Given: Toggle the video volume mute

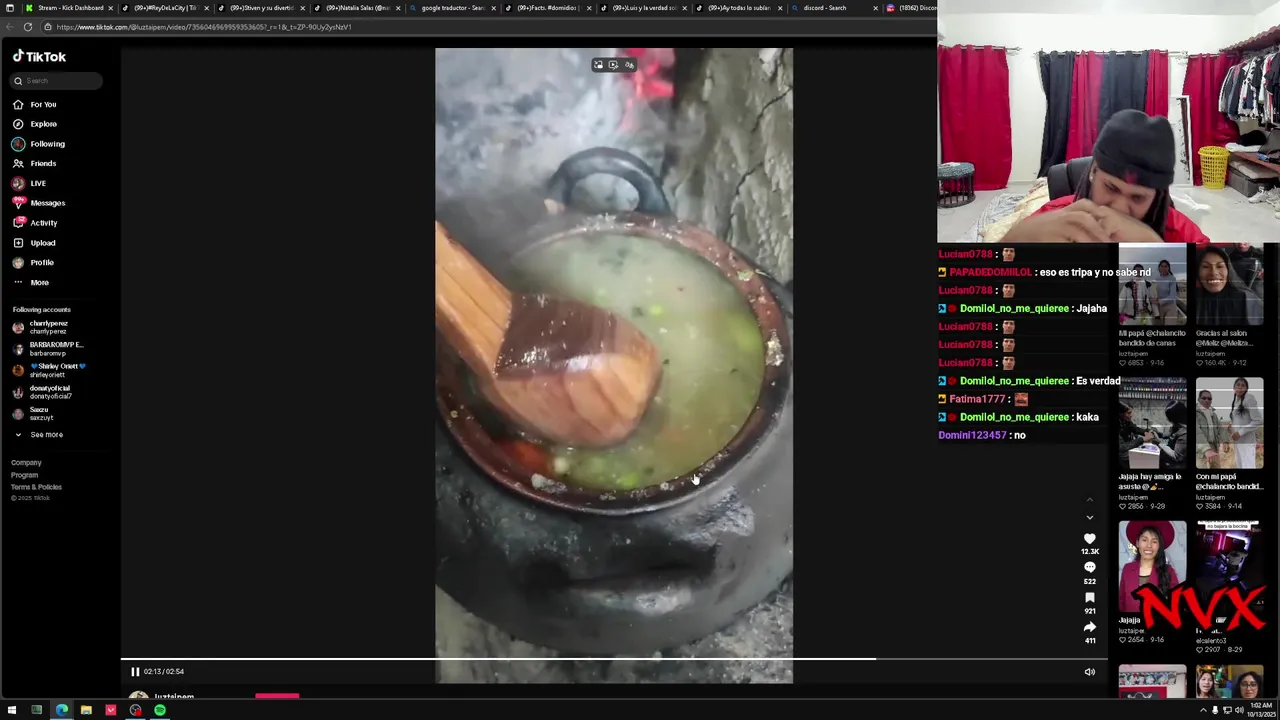Looking at the screenshot, I should pyautogui.click(x=1090, y=672).
